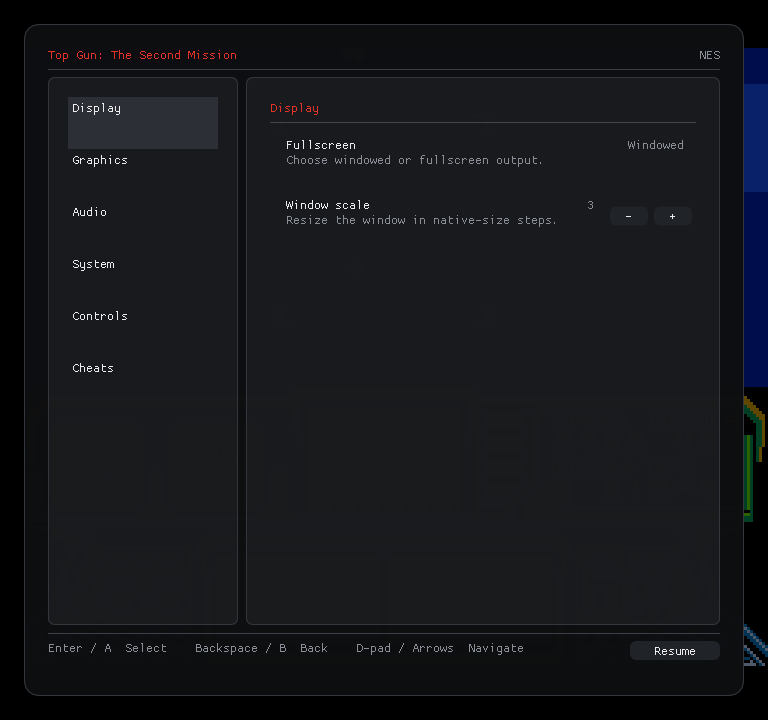Decrease window scale with minus button

(628, 216)
